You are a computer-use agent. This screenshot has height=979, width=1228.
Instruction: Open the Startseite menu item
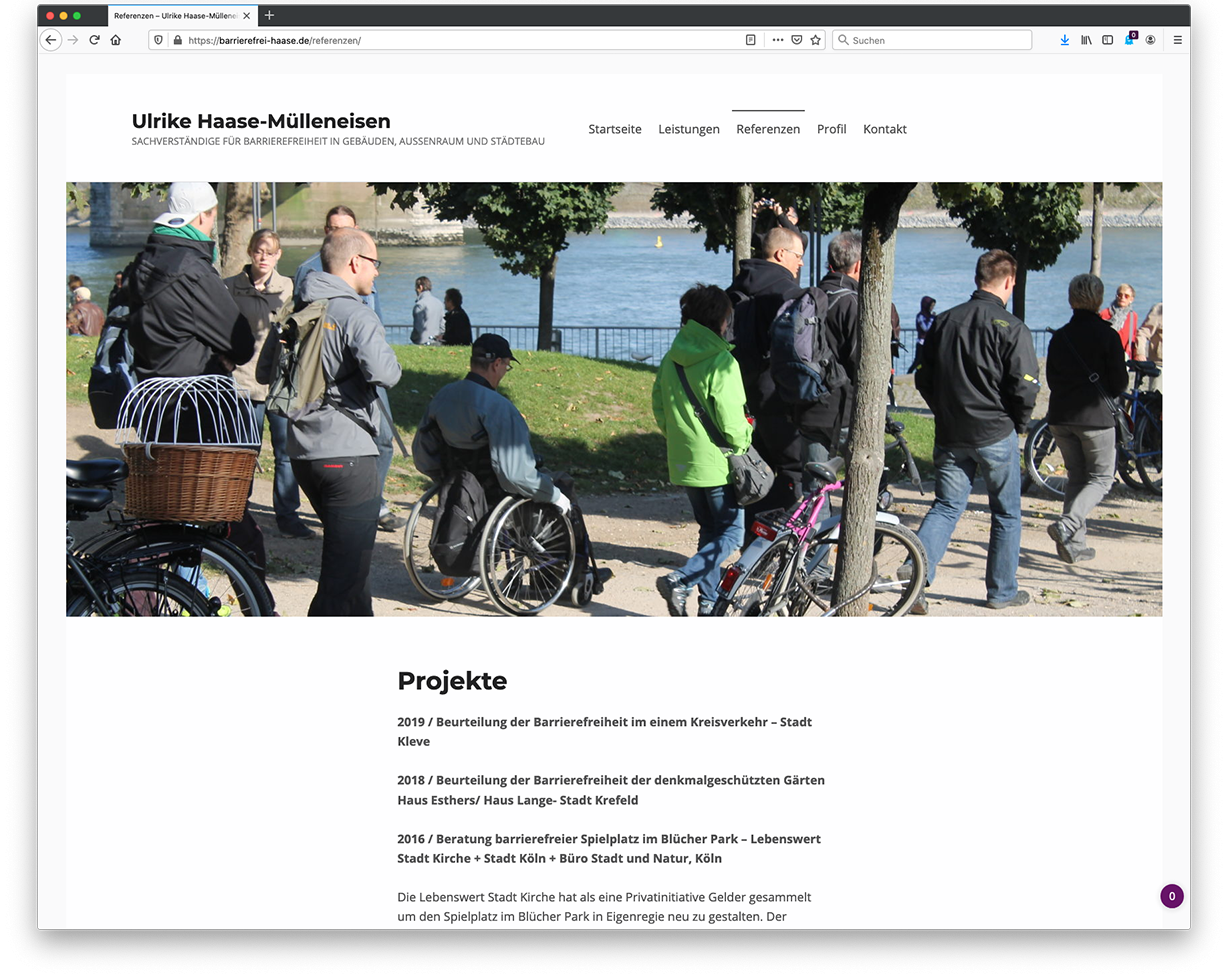click(x=615, y=129)
